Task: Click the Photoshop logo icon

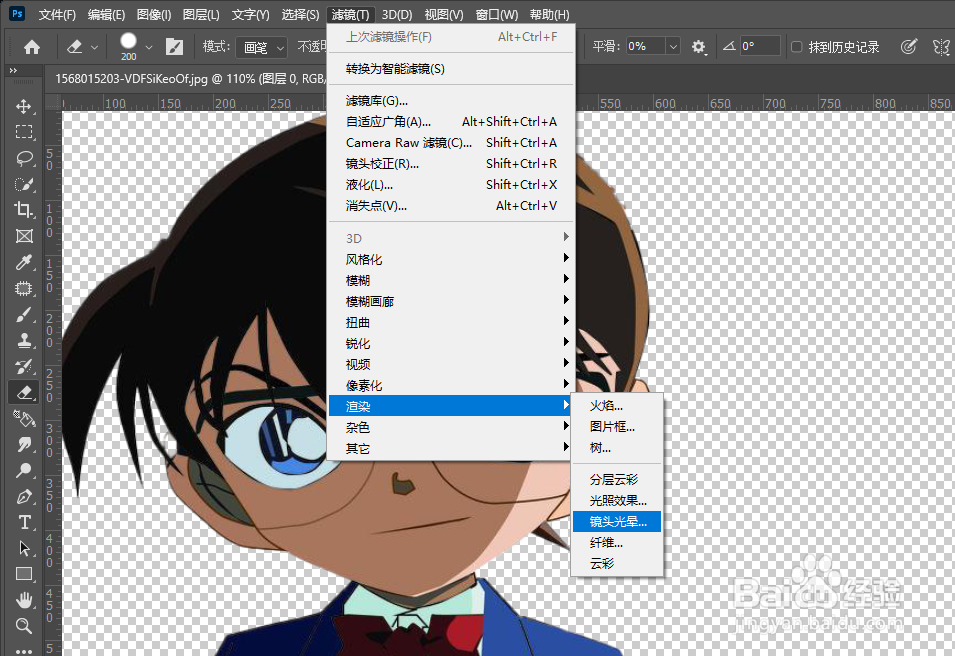Action: [x=17, y=13]
